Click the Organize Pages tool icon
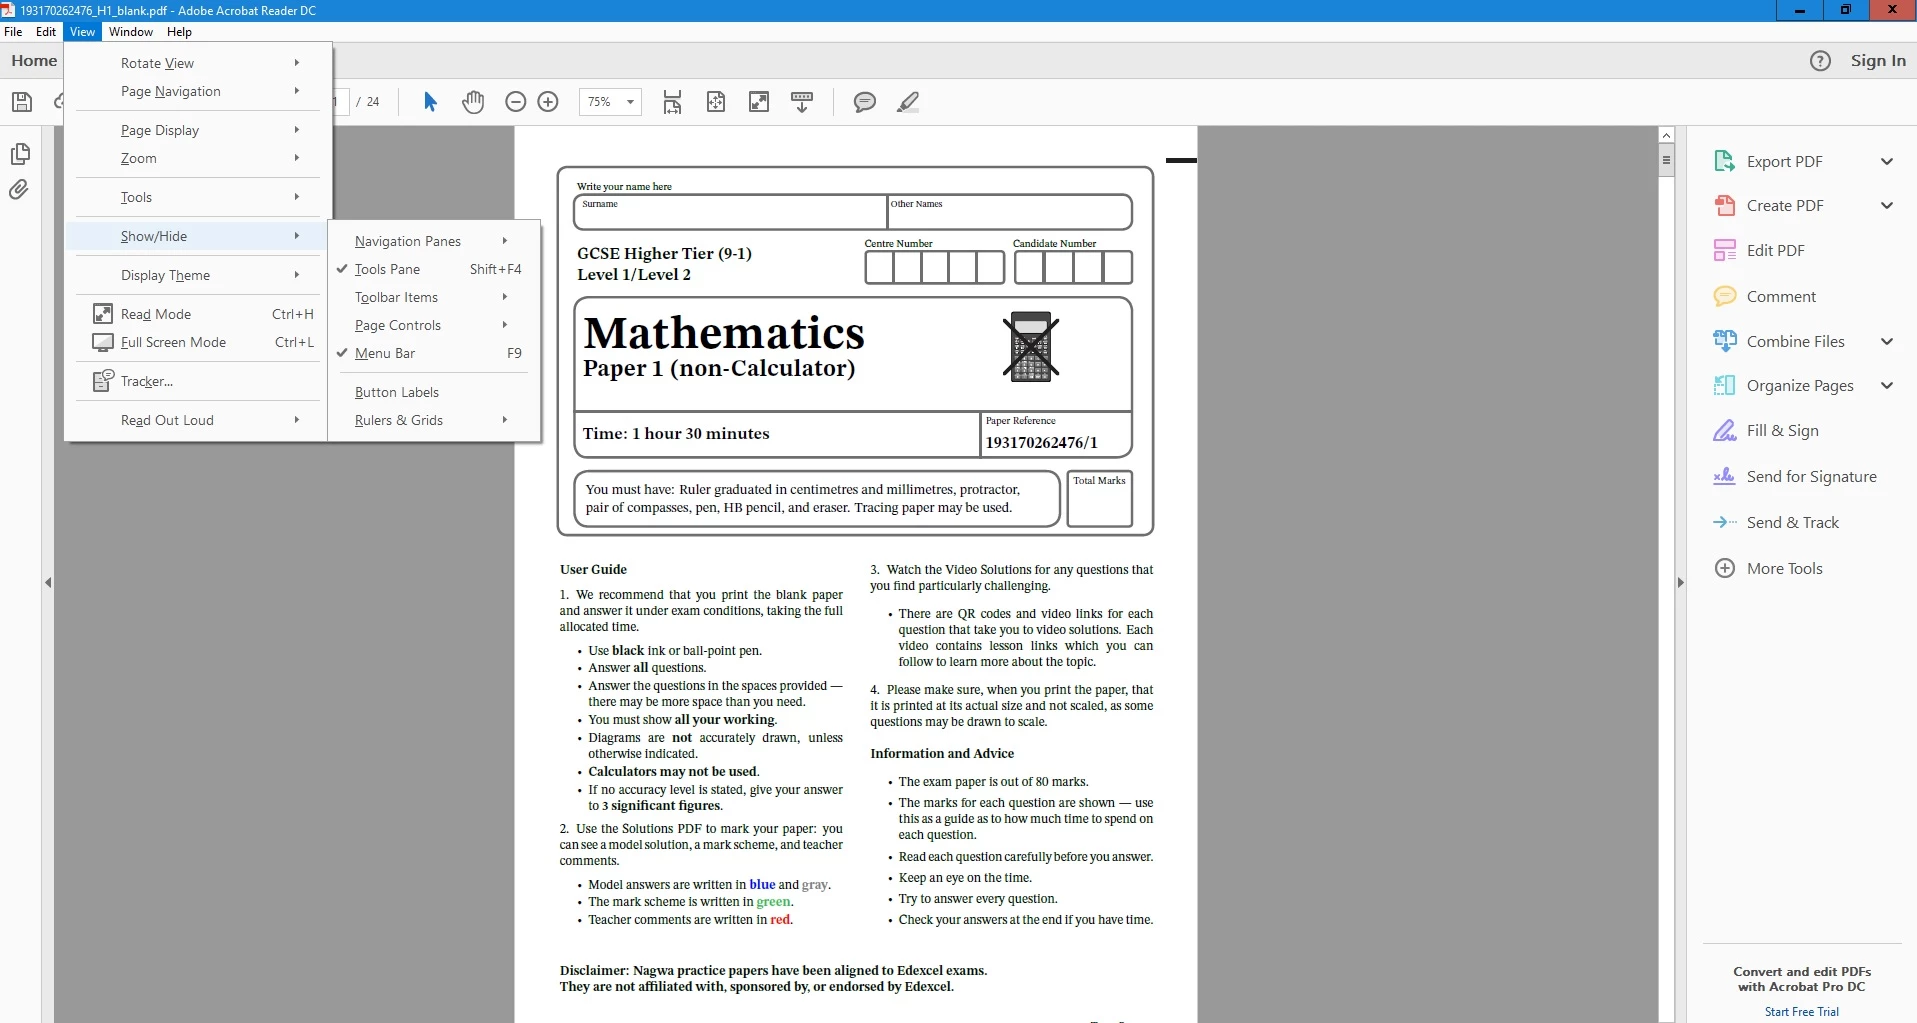 pyautogui.click(x=1725, y=385)
